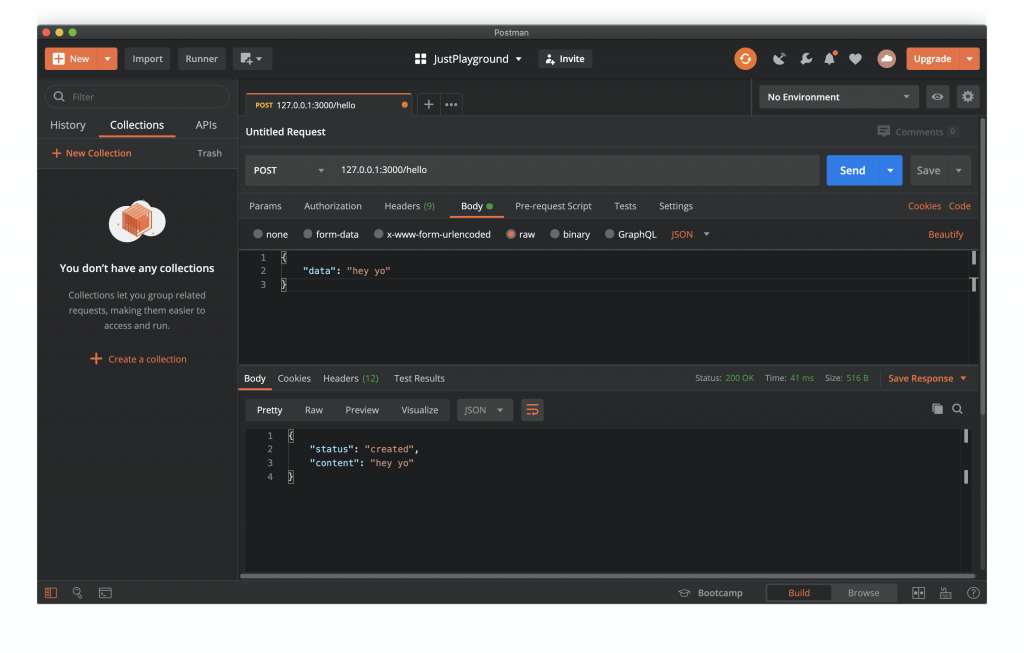Open the wrench settings icon
1024x653 pixels.
(x=806, y=59)
